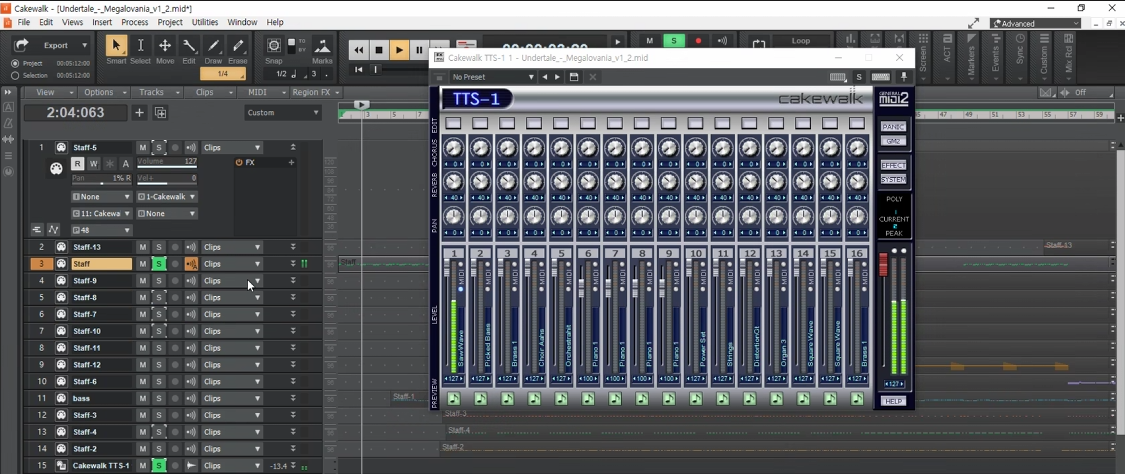The width and height of the screenshot is (1125, 474).
Task: Toggle the Snap to grid icon
Action: click(273, 46)
